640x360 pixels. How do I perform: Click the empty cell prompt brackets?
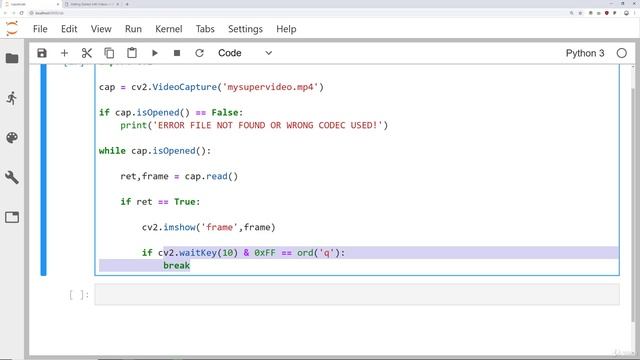click(x=79, y=295)
